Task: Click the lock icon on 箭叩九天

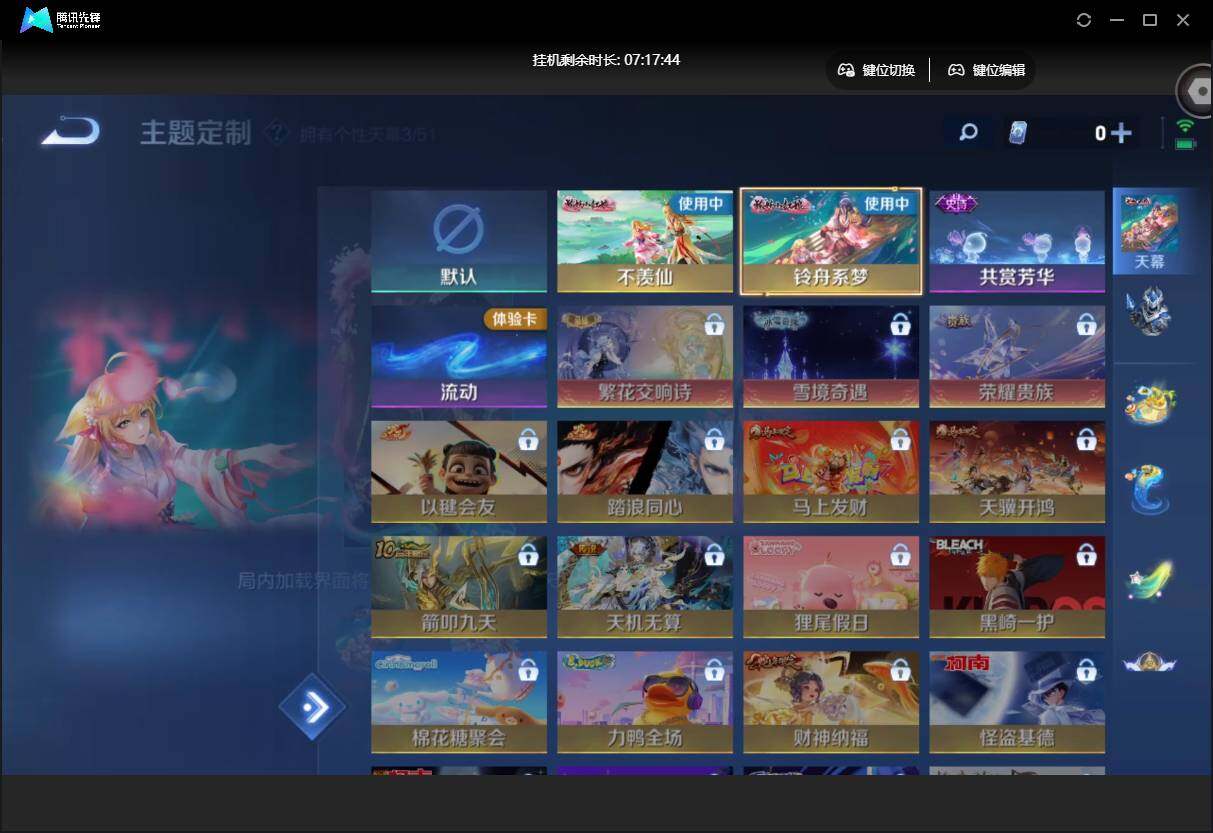Action: pyautogui.click(x=528, y=554)
